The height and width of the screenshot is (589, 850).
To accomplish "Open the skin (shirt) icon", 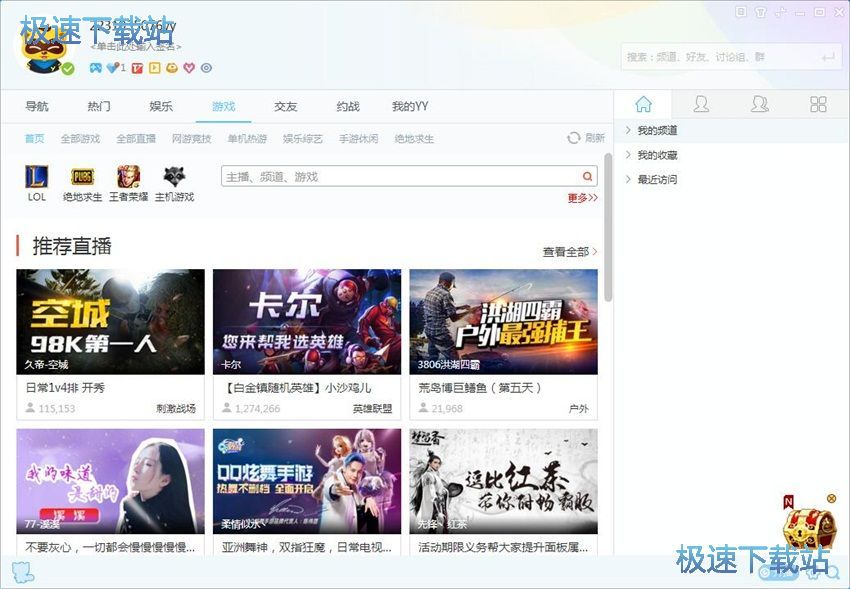I will point(761,11).
